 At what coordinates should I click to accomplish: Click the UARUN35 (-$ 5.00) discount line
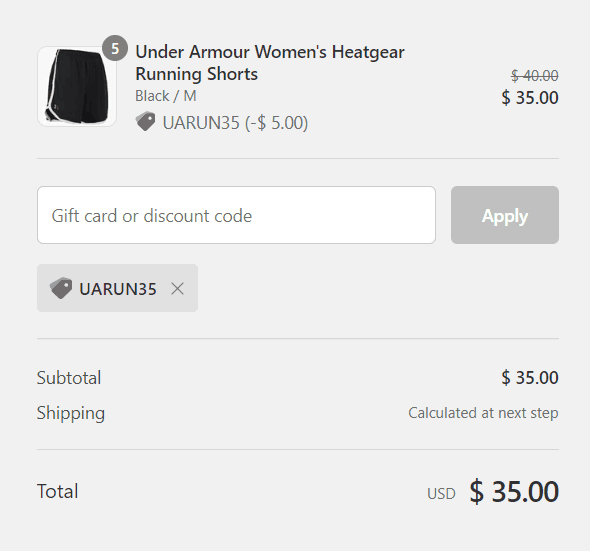tap(236, 123)
